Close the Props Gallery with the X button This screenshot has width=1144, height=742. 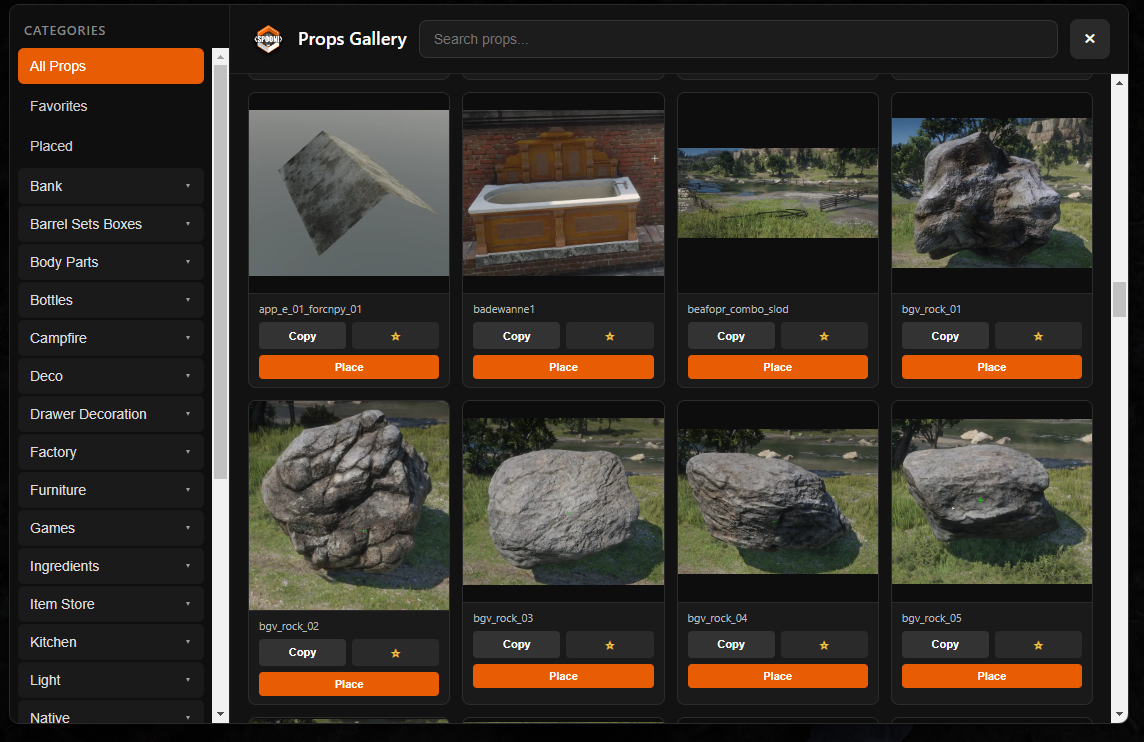tap(1089, 39)
